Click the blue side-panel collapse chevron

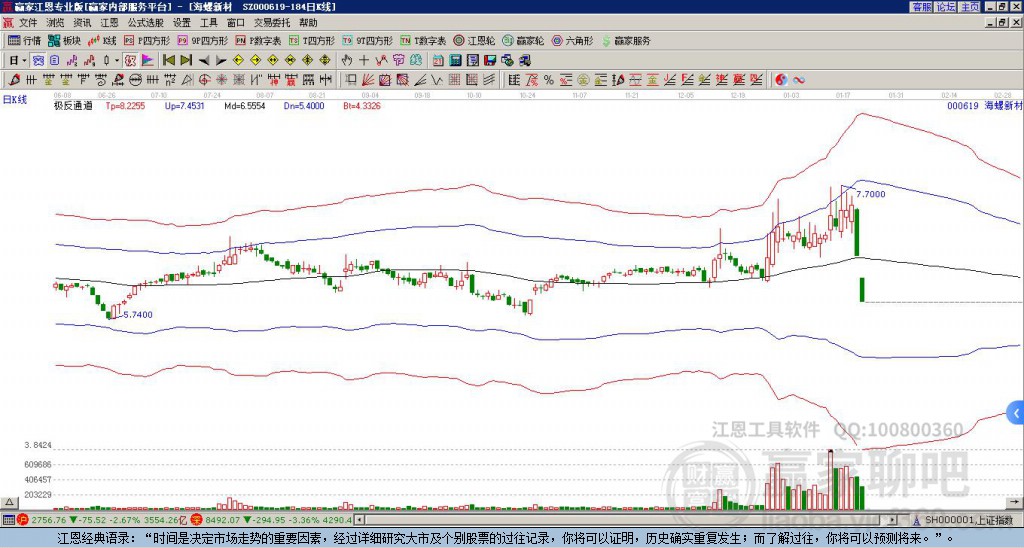click(x=1016, y=413)
